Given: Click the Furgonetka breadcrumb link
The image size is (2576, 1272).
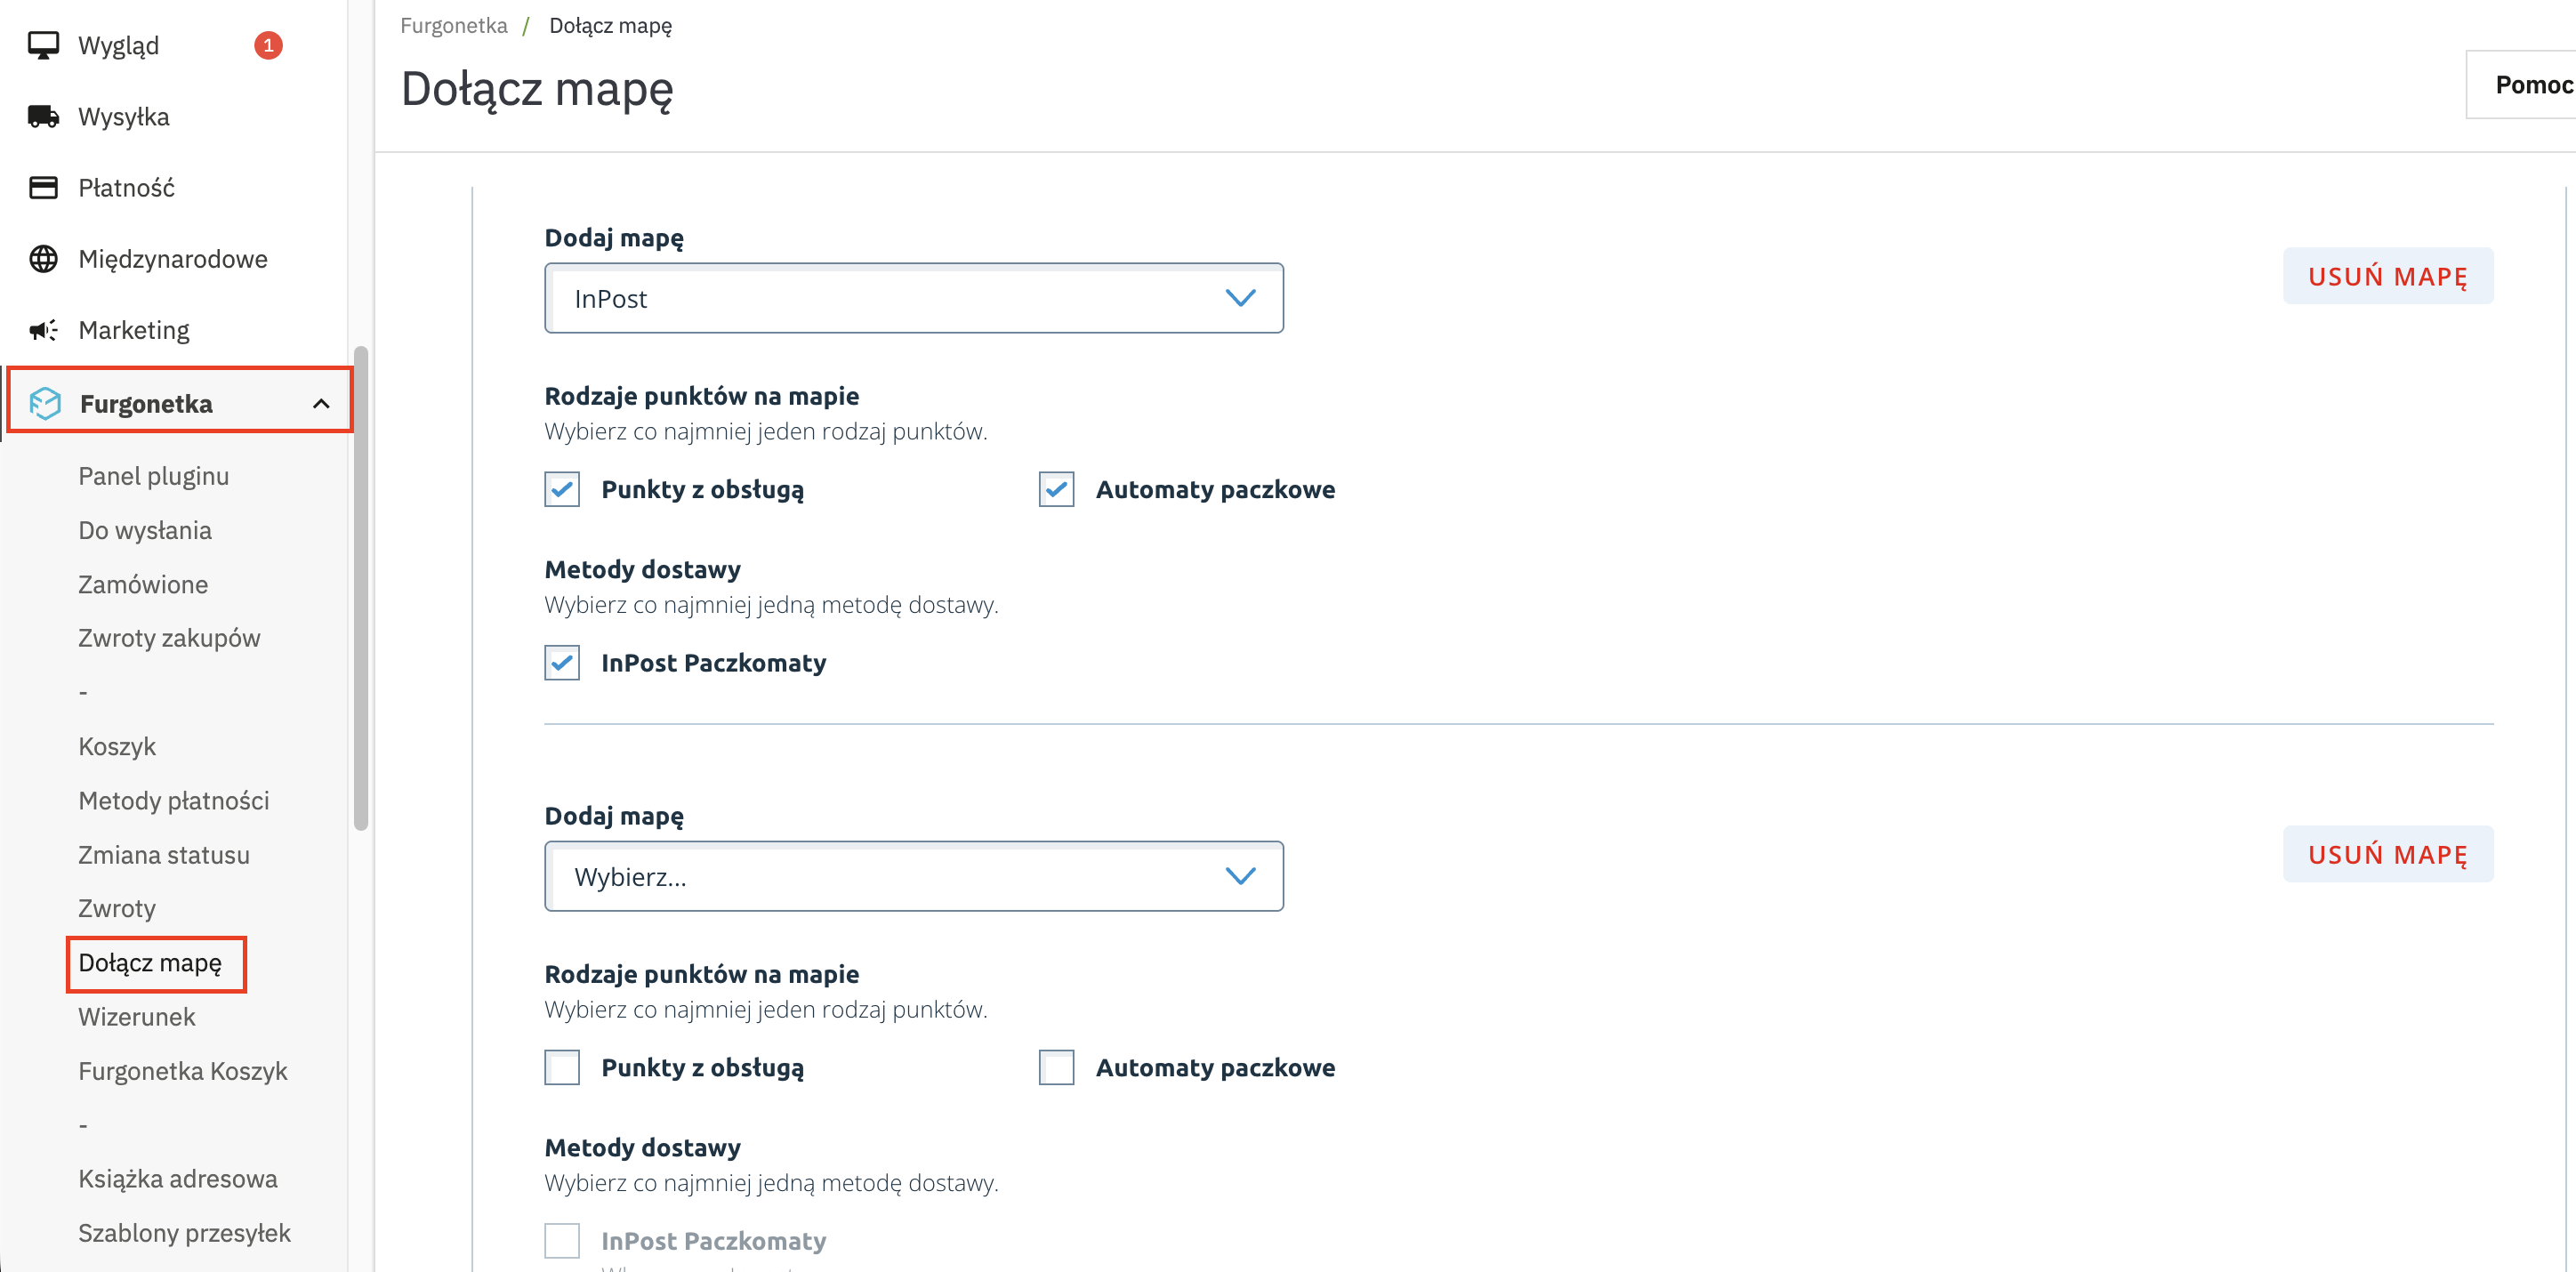Looking at the screenshot, I should pos(453,25).
